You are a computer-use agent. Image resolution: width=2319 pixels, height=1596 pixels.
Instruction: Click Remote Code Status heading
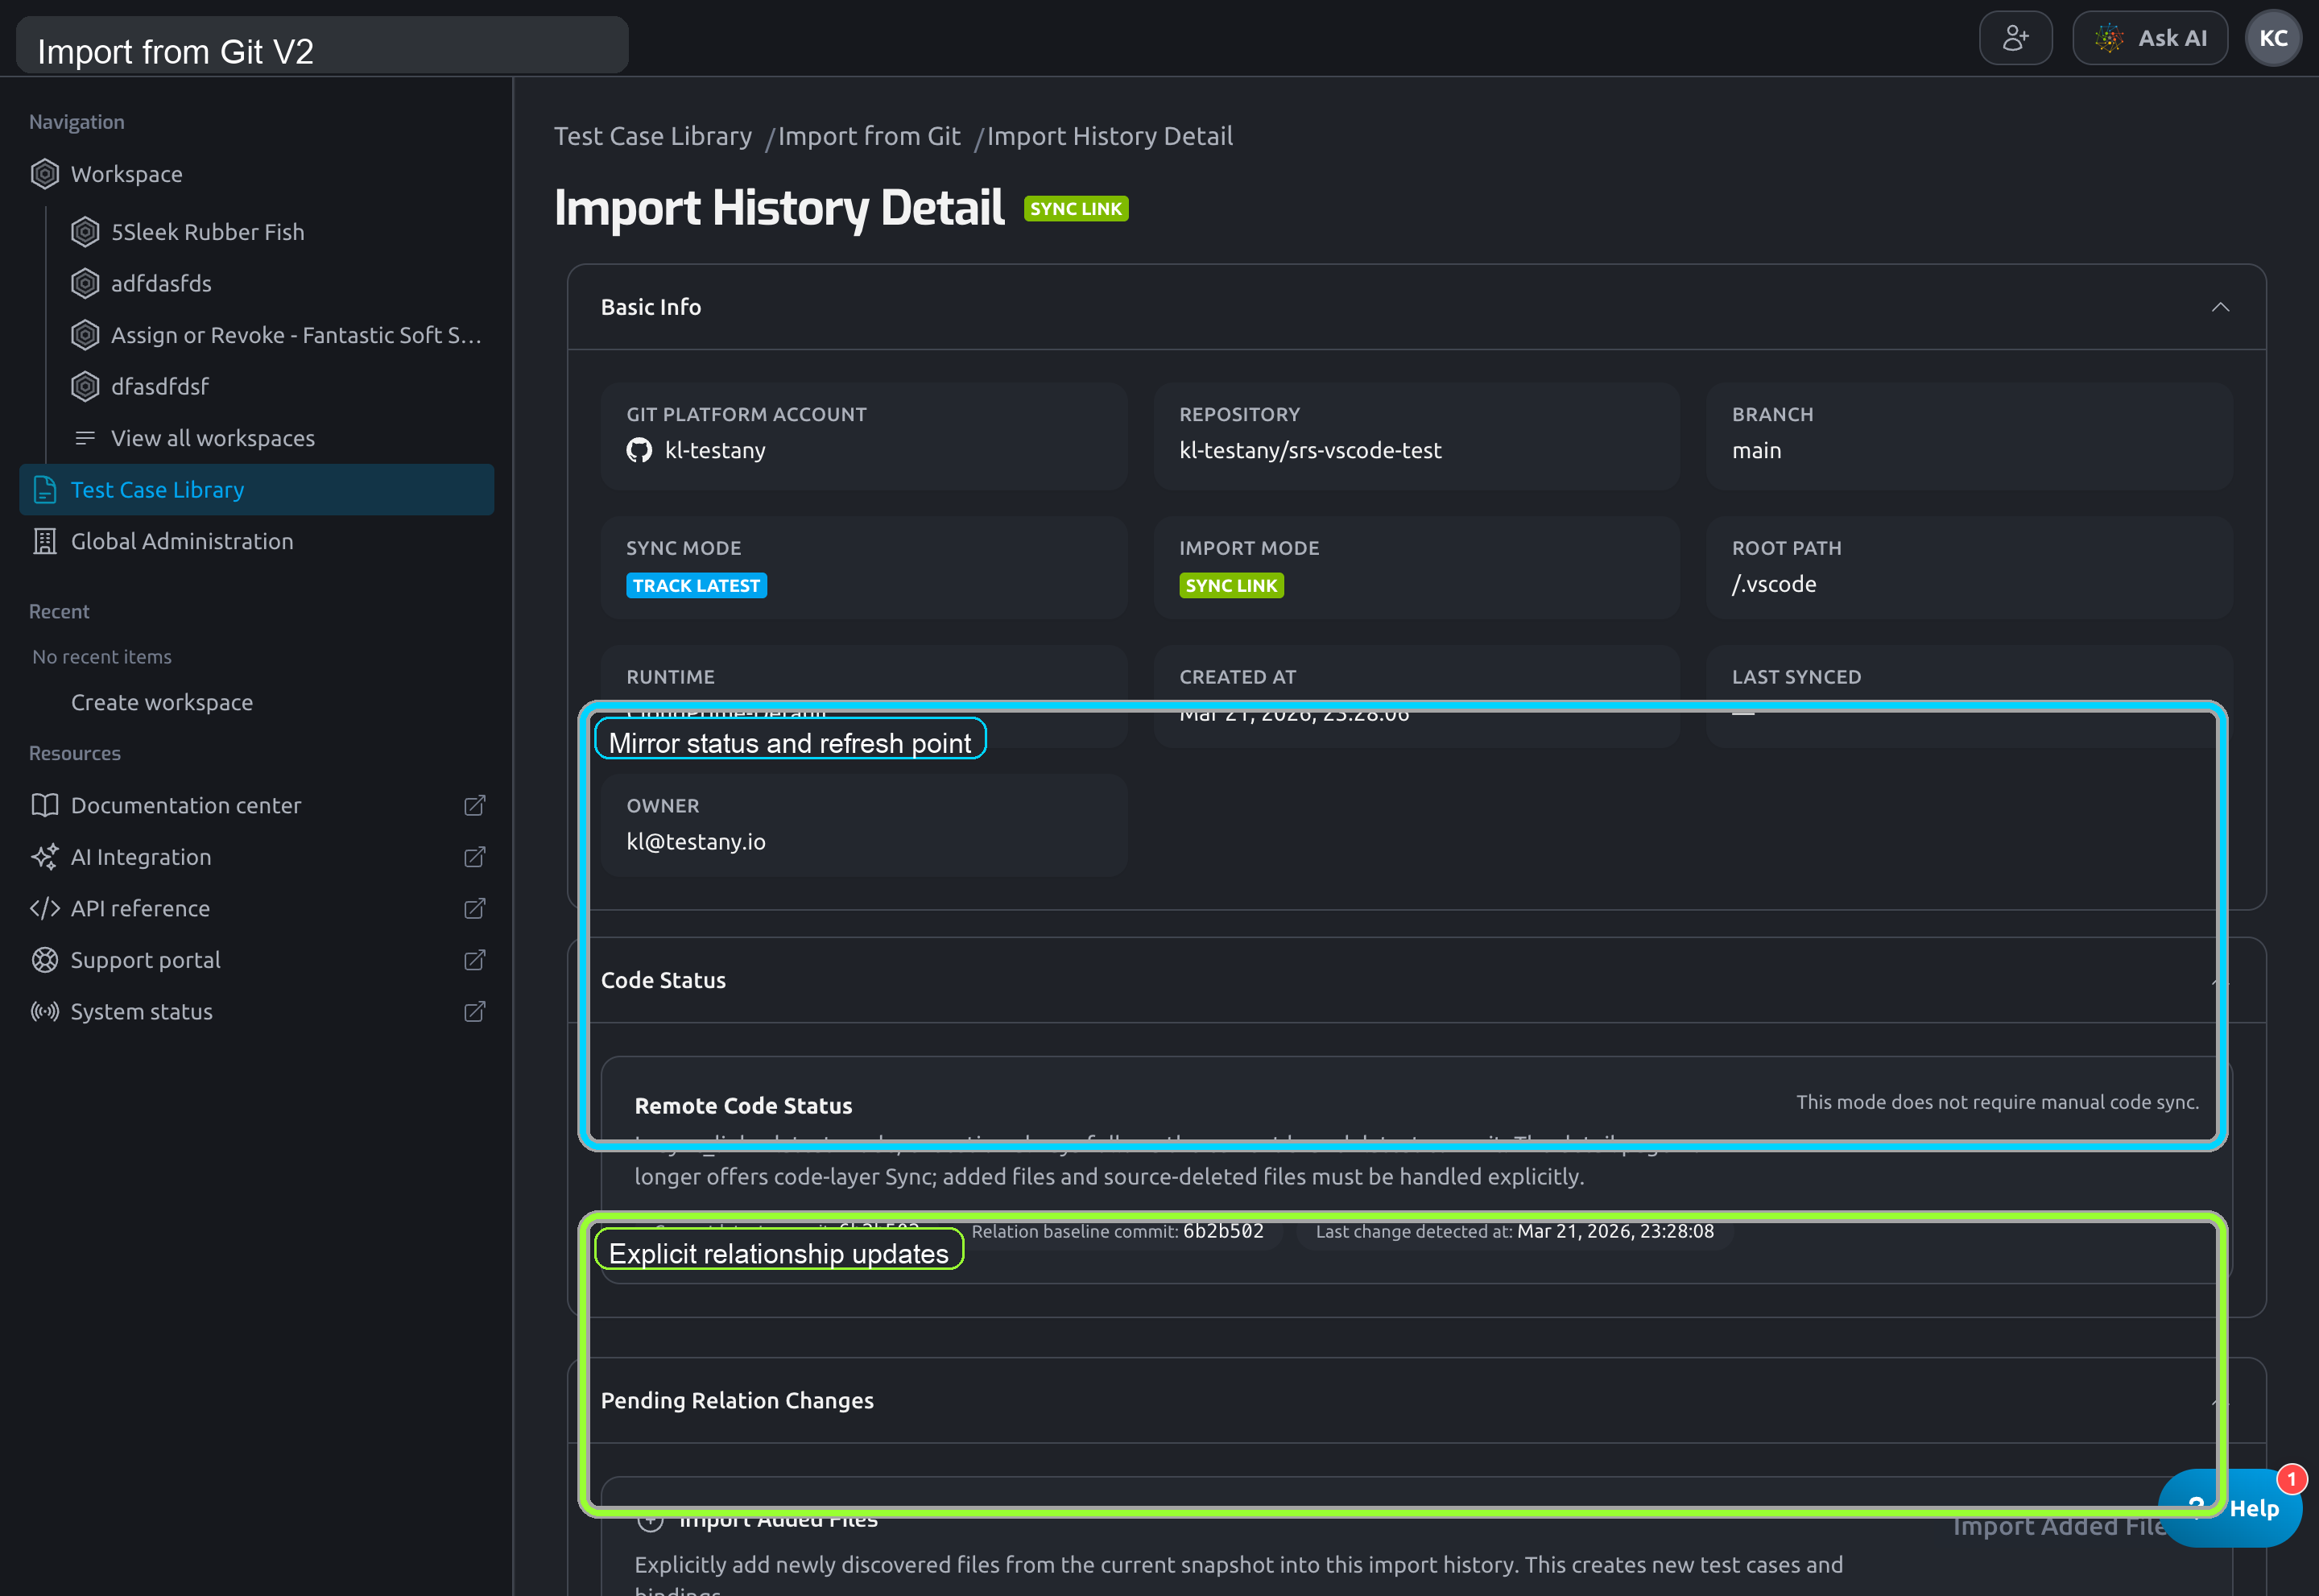[x=743, y=1106]
